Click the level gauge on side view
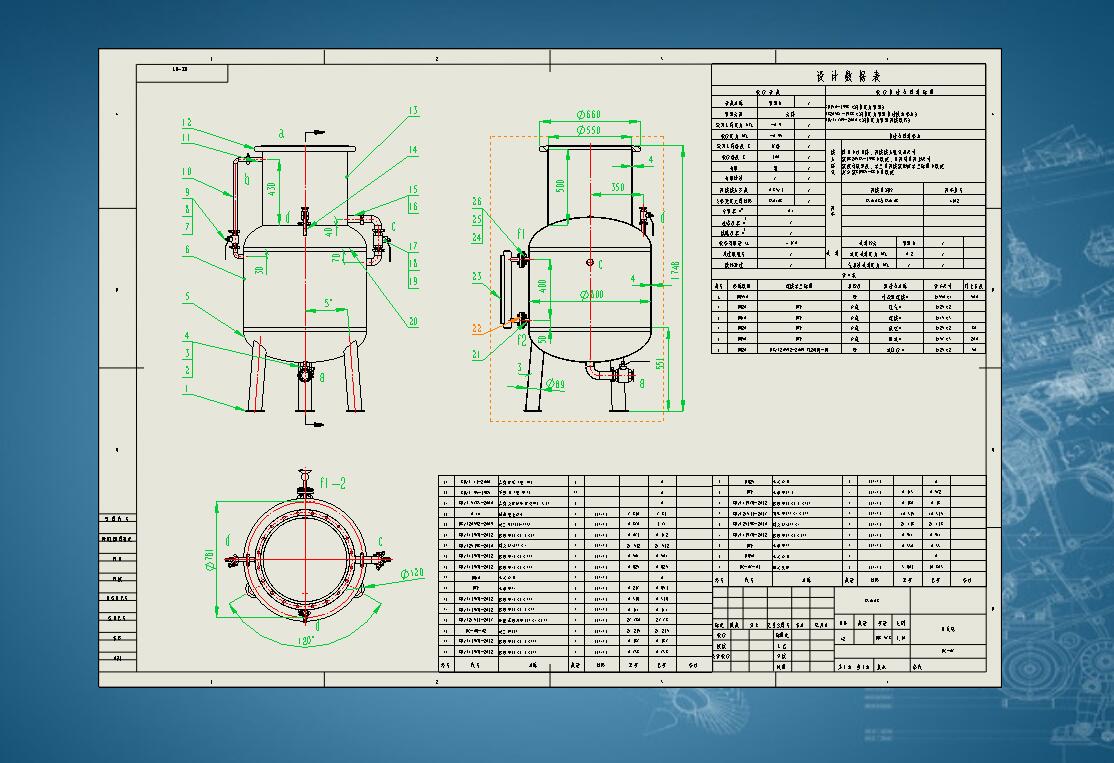Image resolution: width=1114 pixels, height=763 pixels. coord(506,290)
